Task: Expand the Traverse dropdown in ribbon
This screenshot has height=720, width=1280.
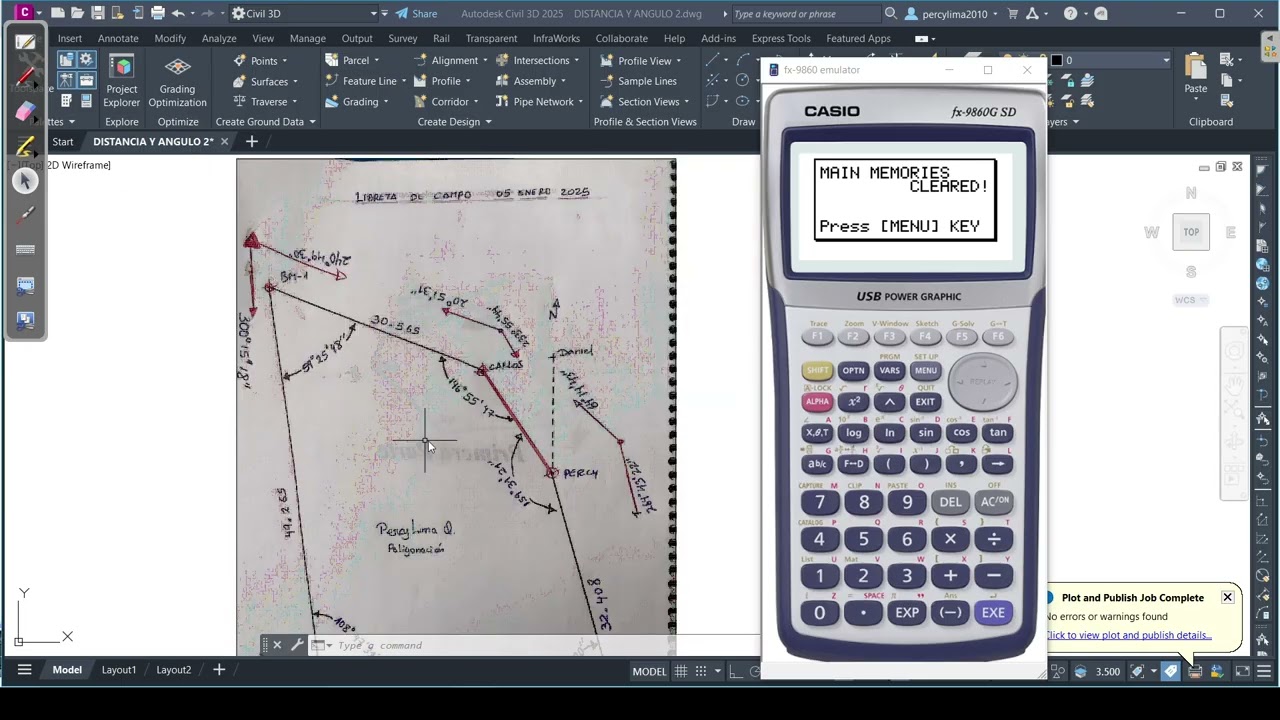Action: [x=265, y=101]
